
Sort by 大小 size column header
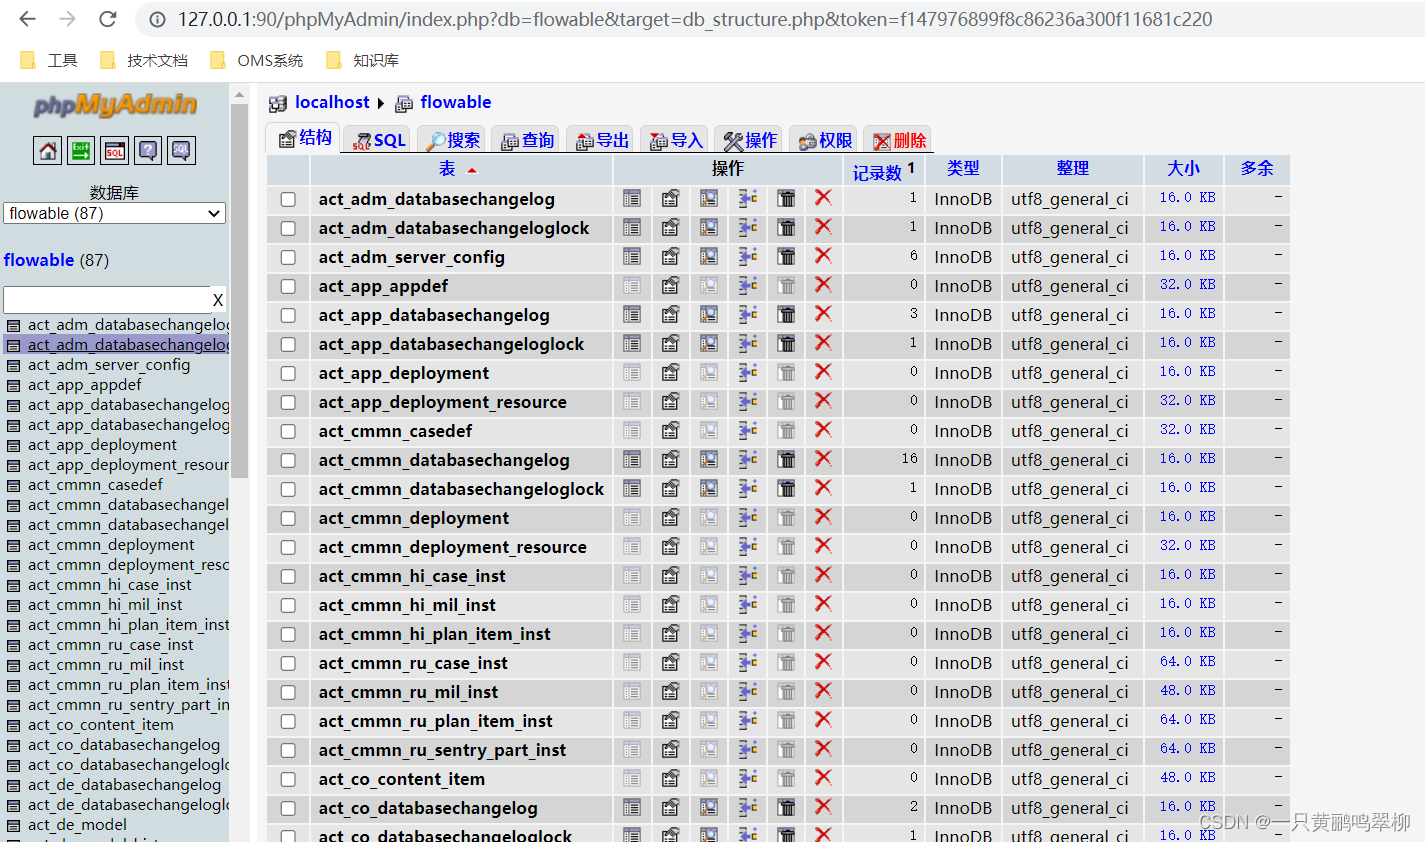(1183, 169)
